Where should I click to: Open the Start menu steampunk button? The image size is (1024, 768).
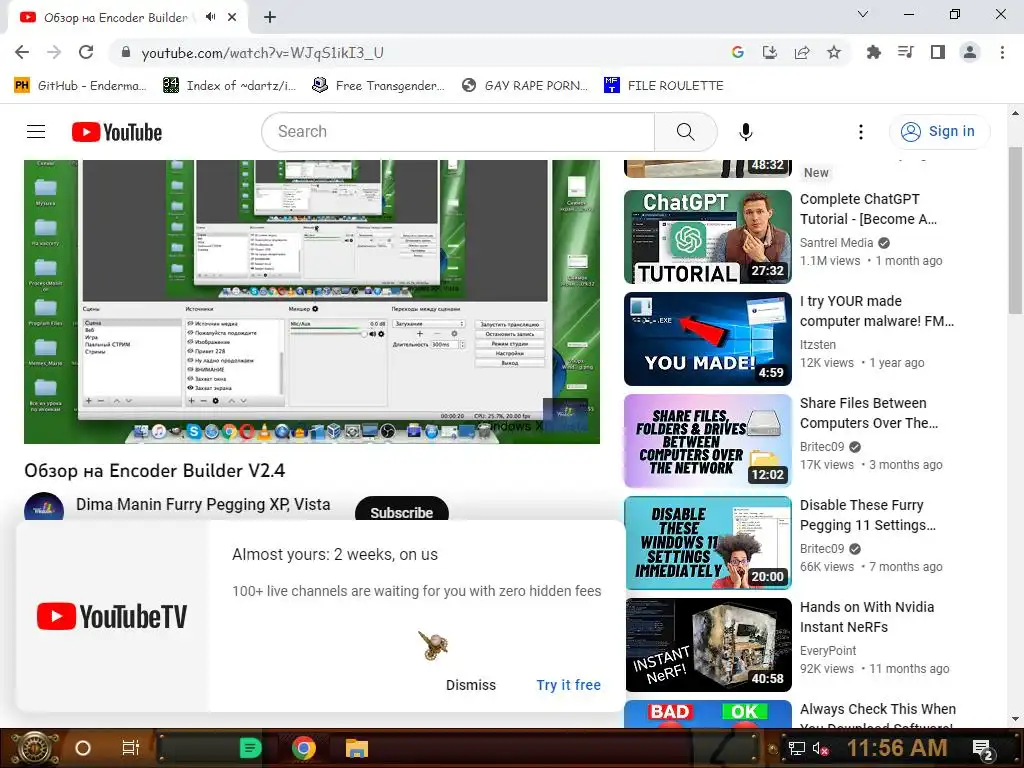[35, 748]
